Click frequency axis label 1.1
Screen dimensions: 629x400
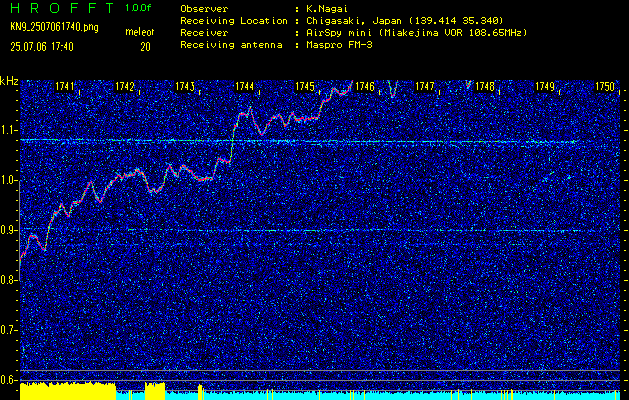9,130
